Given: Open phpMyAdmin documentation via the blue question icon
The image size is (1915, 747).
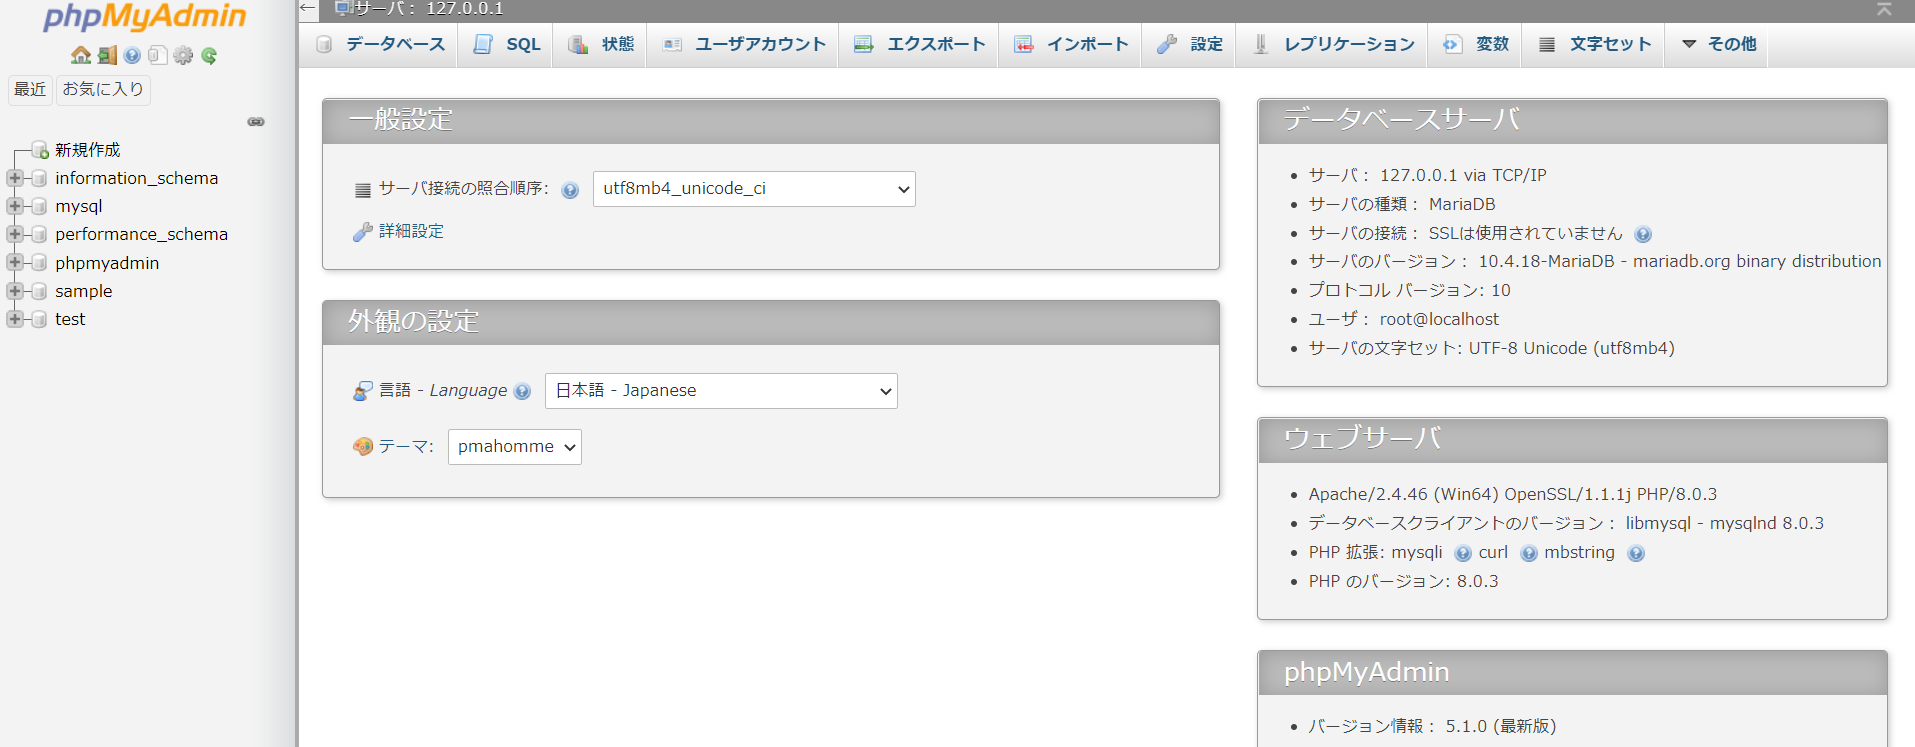Looking at the screenshot, I should point(132,55).
